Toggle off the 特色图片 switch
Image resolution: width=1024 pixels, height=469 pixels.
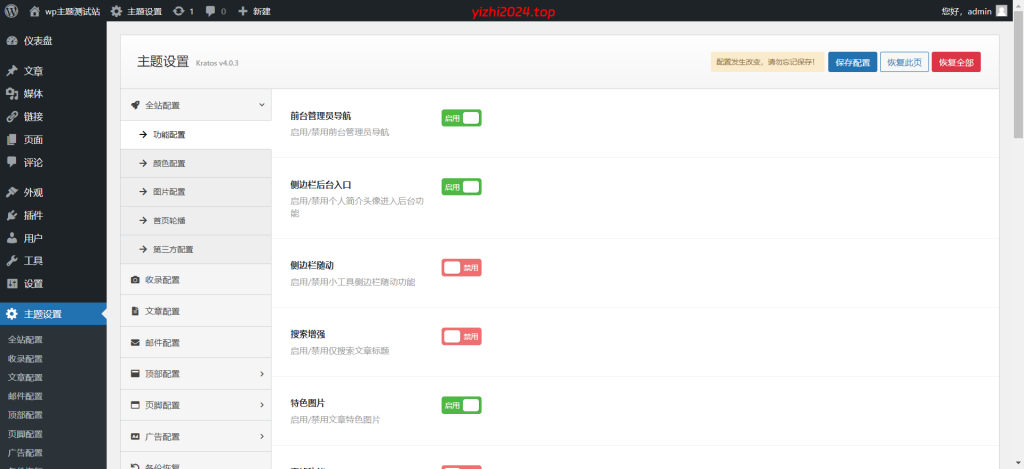[461, 405]
